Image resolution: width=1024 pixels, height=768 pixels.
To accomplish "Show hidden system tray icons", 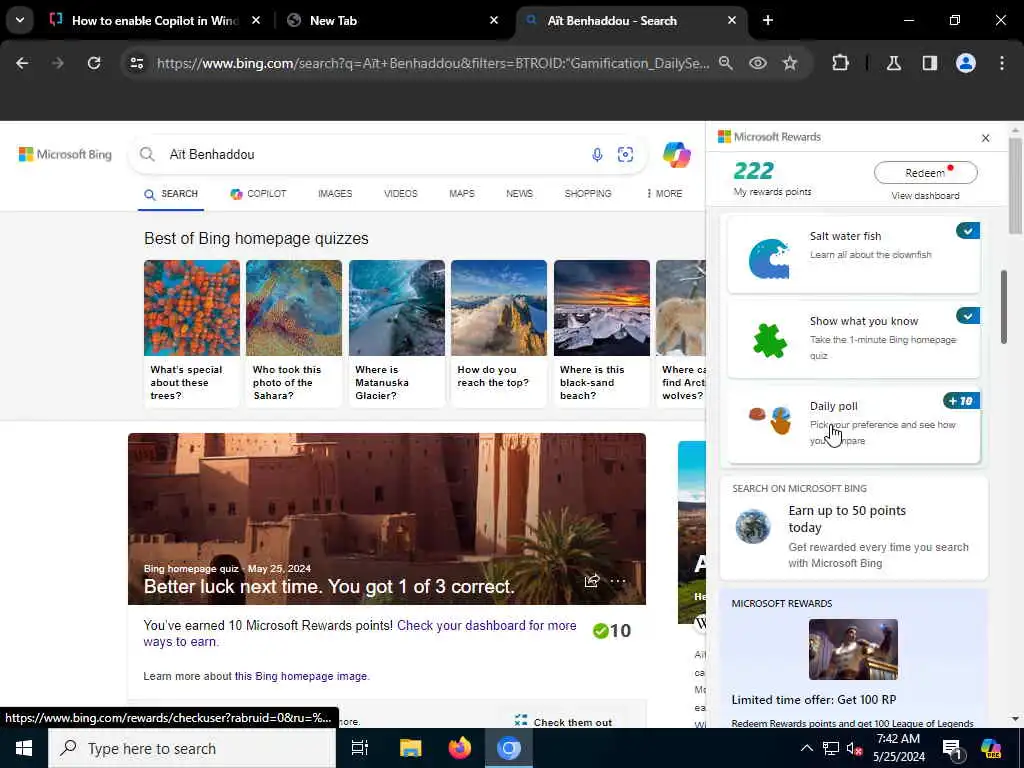I will coord(807,748).
